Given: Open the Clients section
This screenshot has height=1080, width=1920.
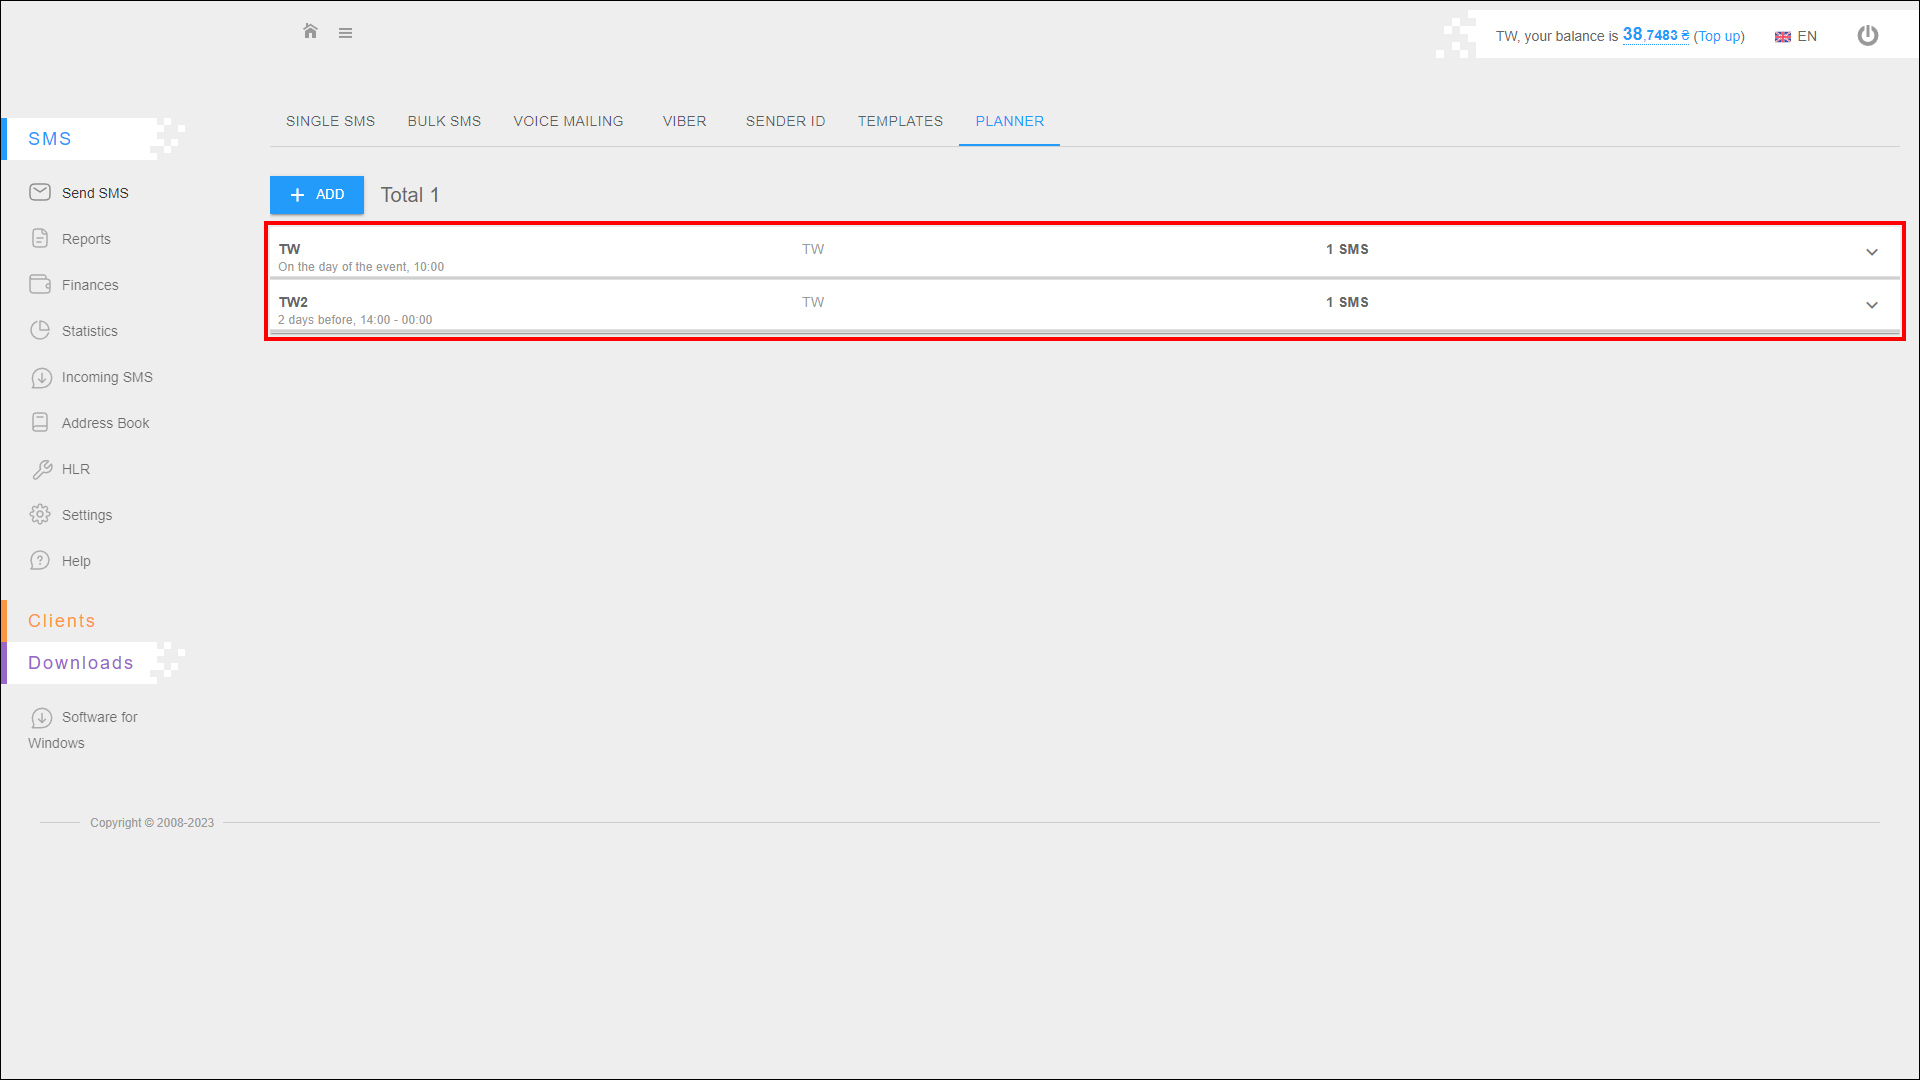Looking at the screenshot, I should coord(62,621).
